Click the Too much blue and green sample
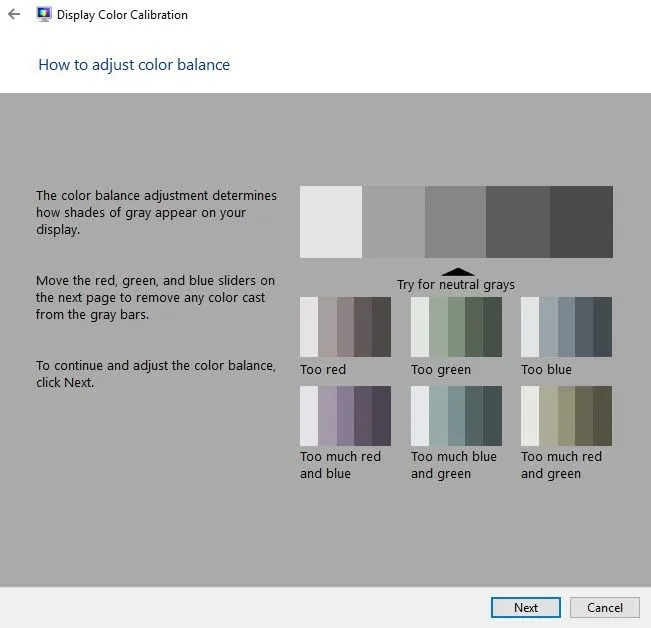This screenshot has height=628, width=651. tap(456, 416)
